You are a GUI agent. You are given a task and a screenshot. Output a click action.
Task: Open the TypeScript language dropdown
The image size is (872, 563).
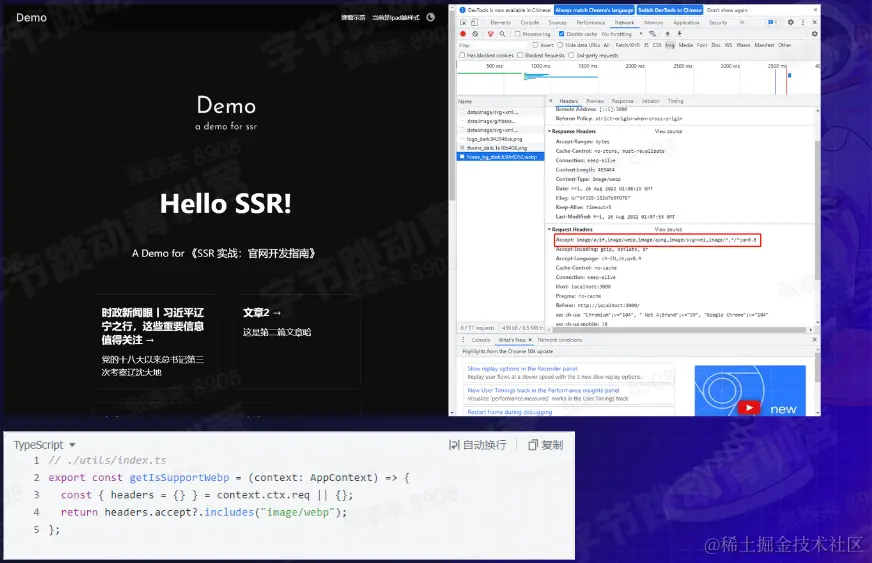[44, 445]
